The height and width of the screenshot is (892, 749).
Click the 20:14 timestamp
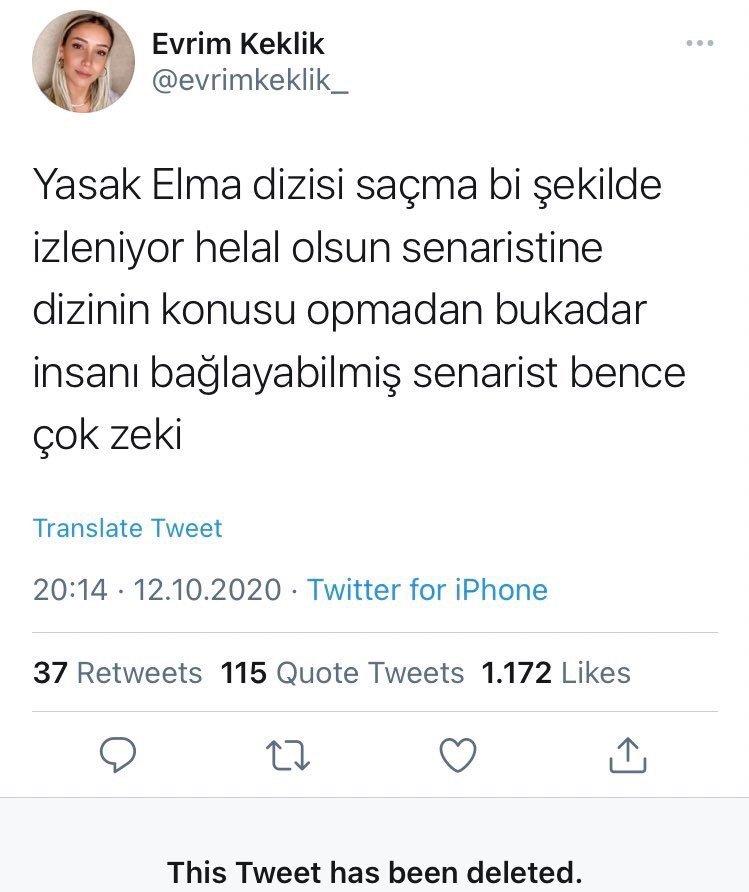coord(70,590)
